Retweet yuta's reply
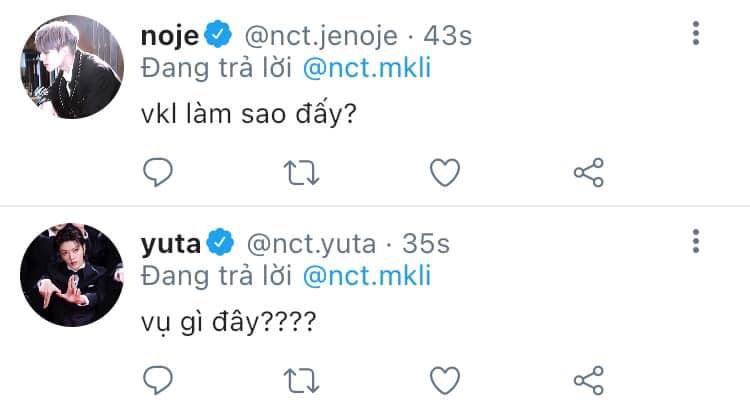The height and width of the screenshot is (407, 750). coord(301,381)
